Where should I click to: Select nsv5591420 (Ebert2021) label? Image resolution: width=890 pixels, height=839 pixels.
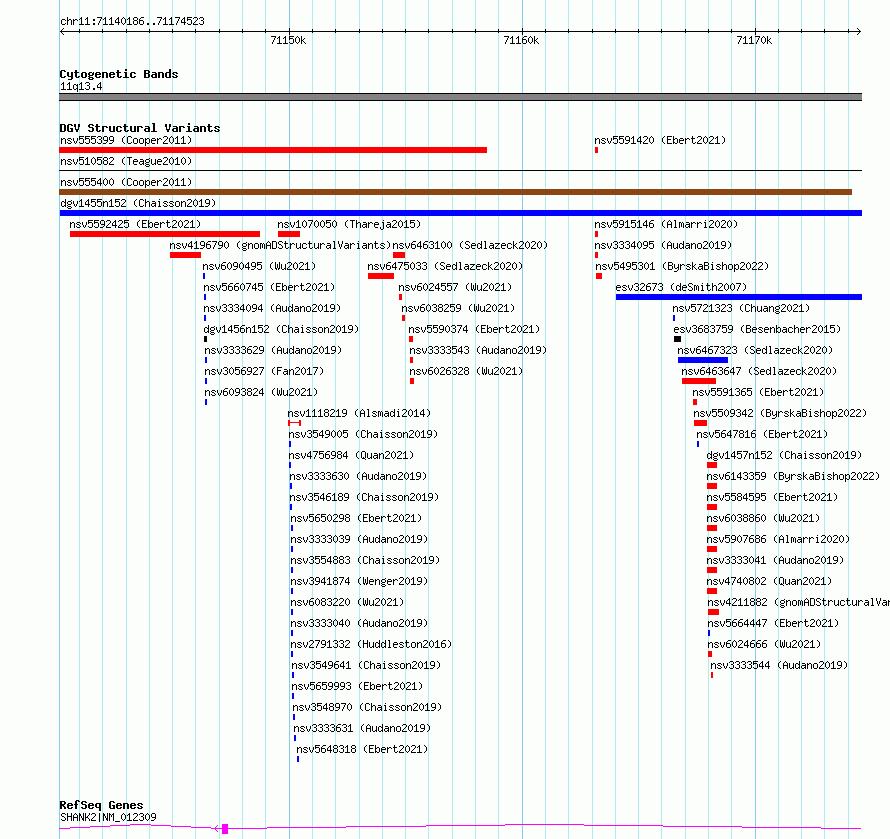tap(660, 140)
